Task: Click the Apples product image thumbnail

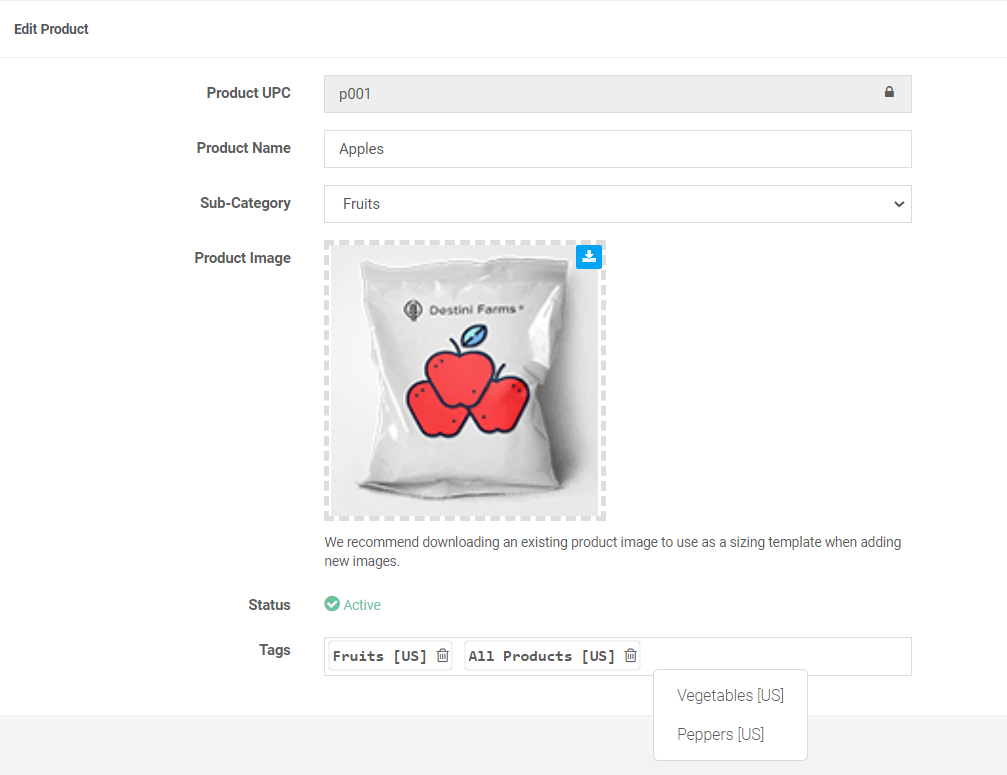Action: [x=465, y=381]
